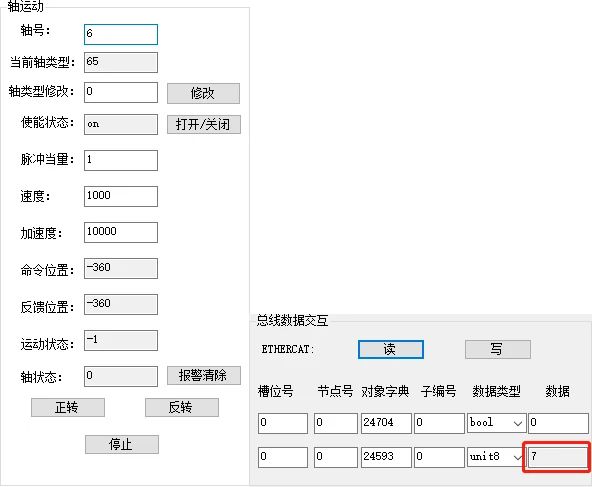Click the ETHERCAT 读 button
This screenshot has height=487, width=592.
point(390,349)
